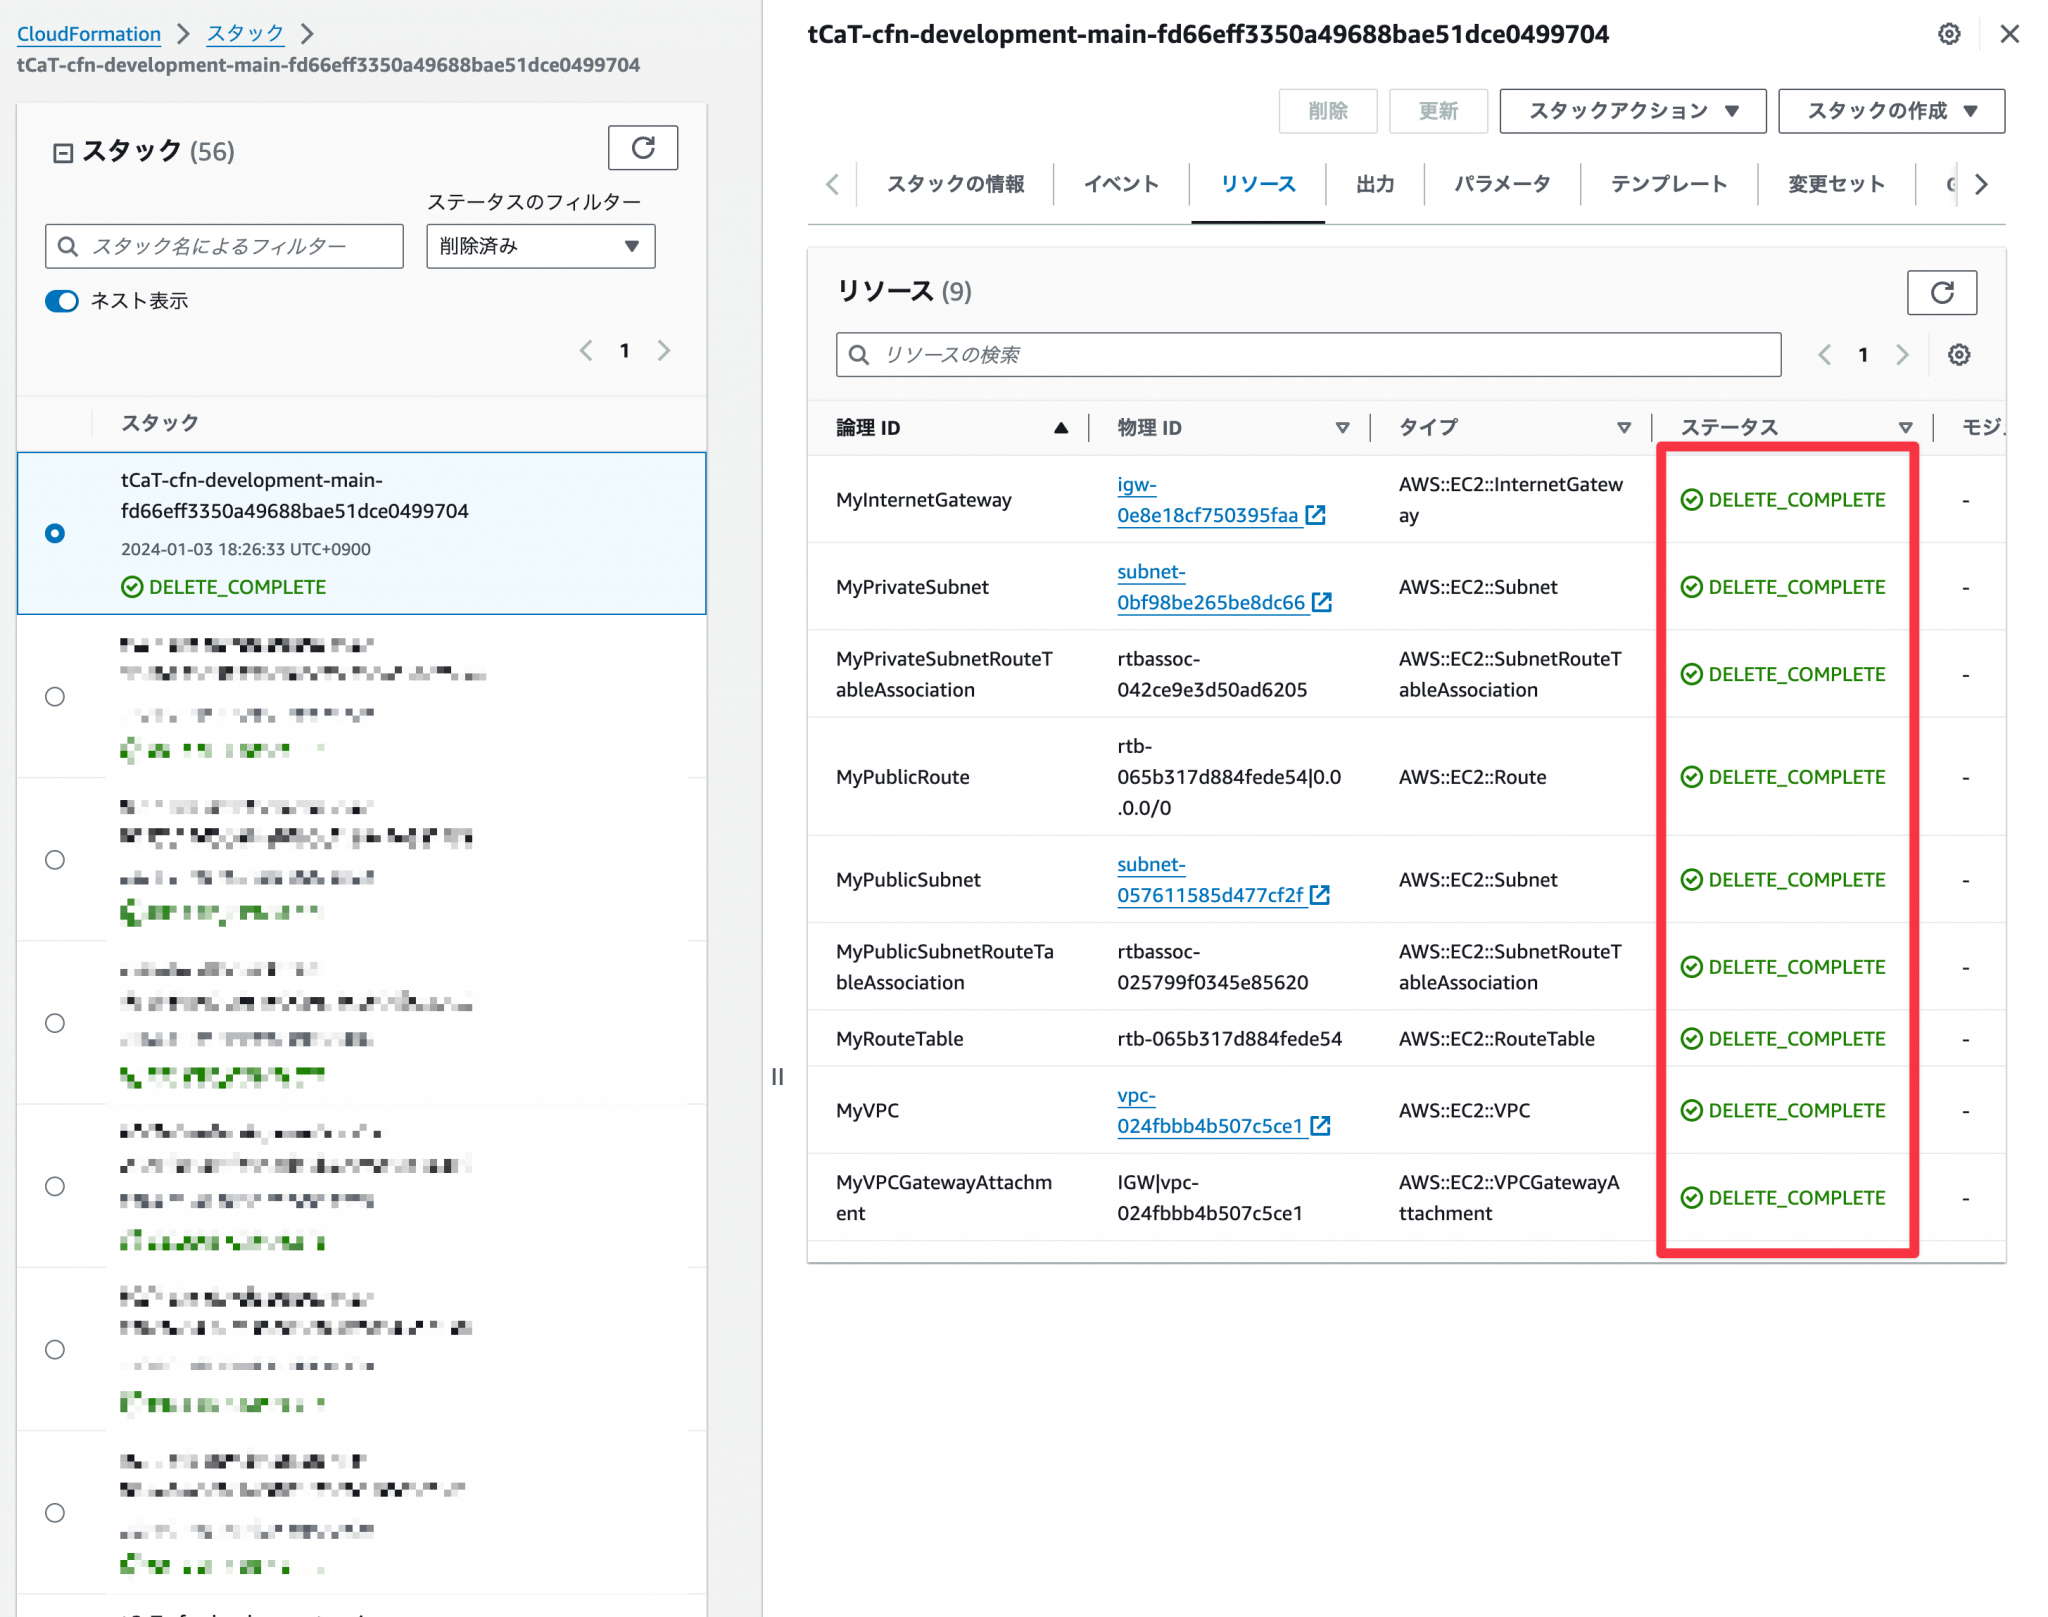This screenshot has height=1617, width=2048.
Task: Open vpc-024fbbb4b507c5ce1 via its external link icon
Action: (x=1321, y=1126)
